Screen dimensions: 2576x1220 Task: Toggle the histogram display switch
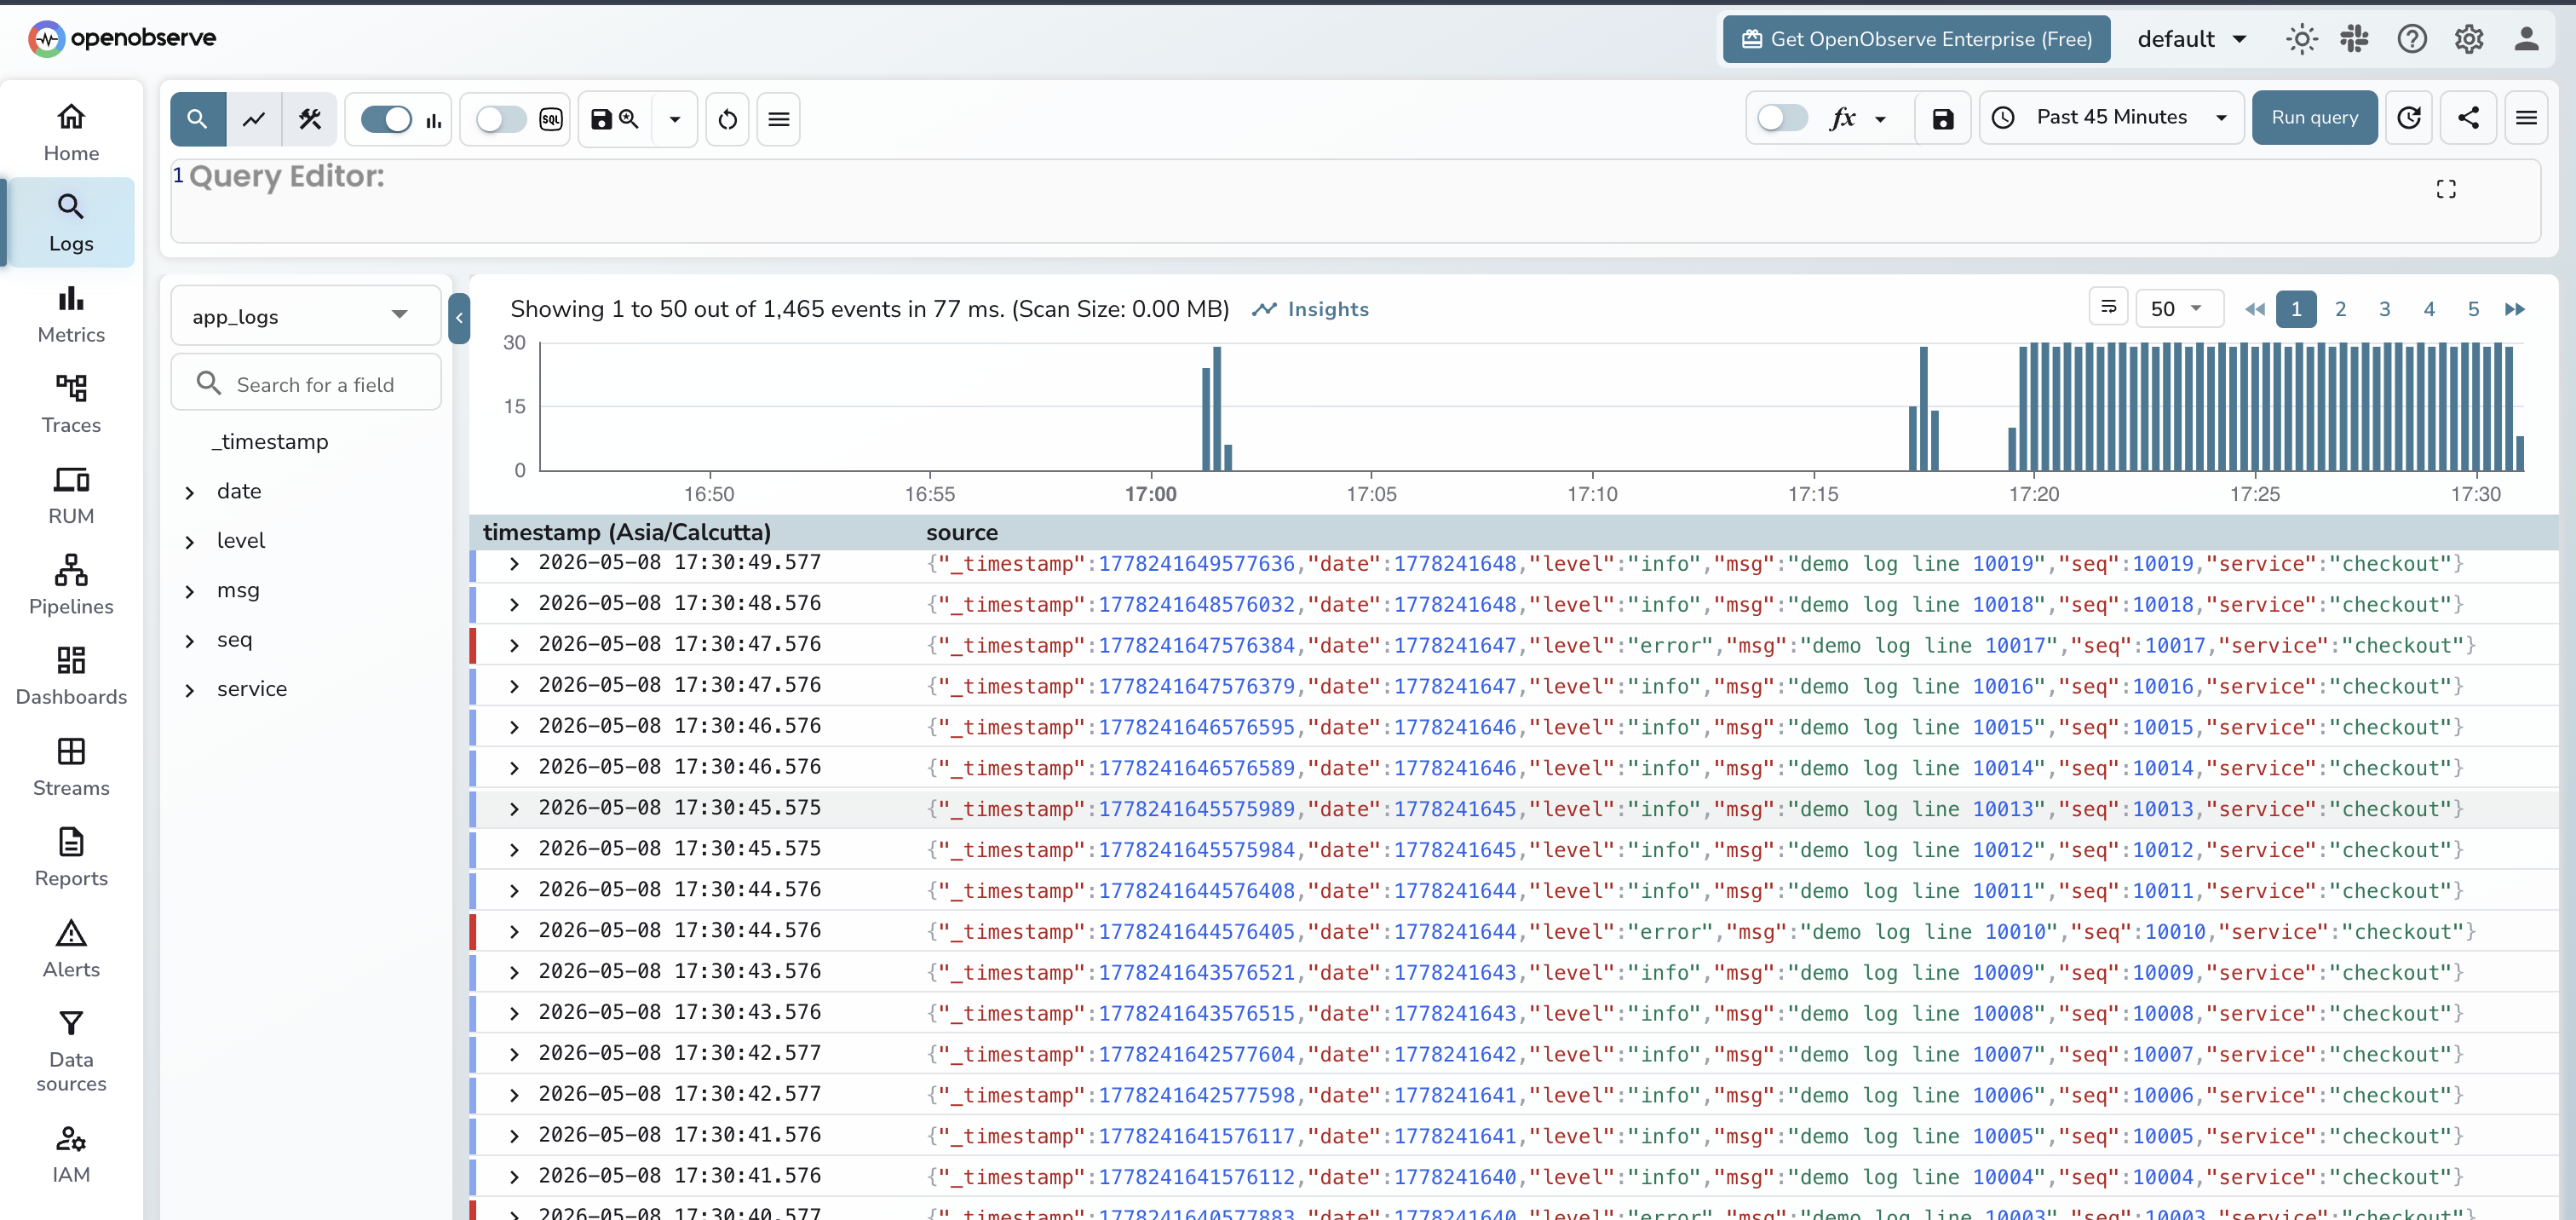(x=386, y=119)
